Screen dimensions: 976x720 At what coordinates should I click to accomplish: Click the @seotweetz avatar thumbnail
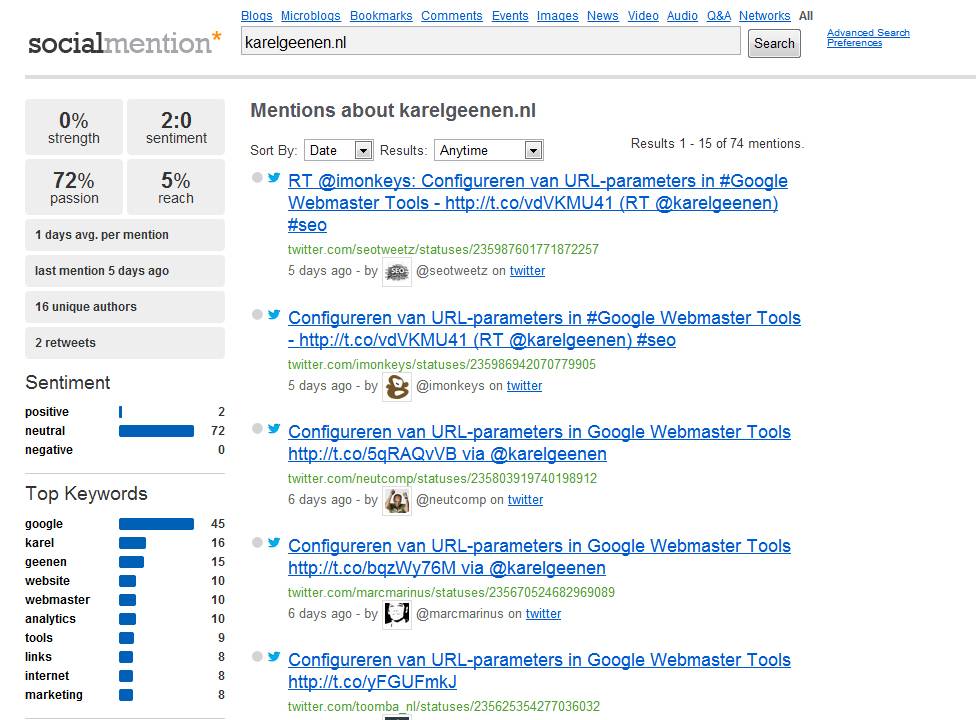(397, 271)
